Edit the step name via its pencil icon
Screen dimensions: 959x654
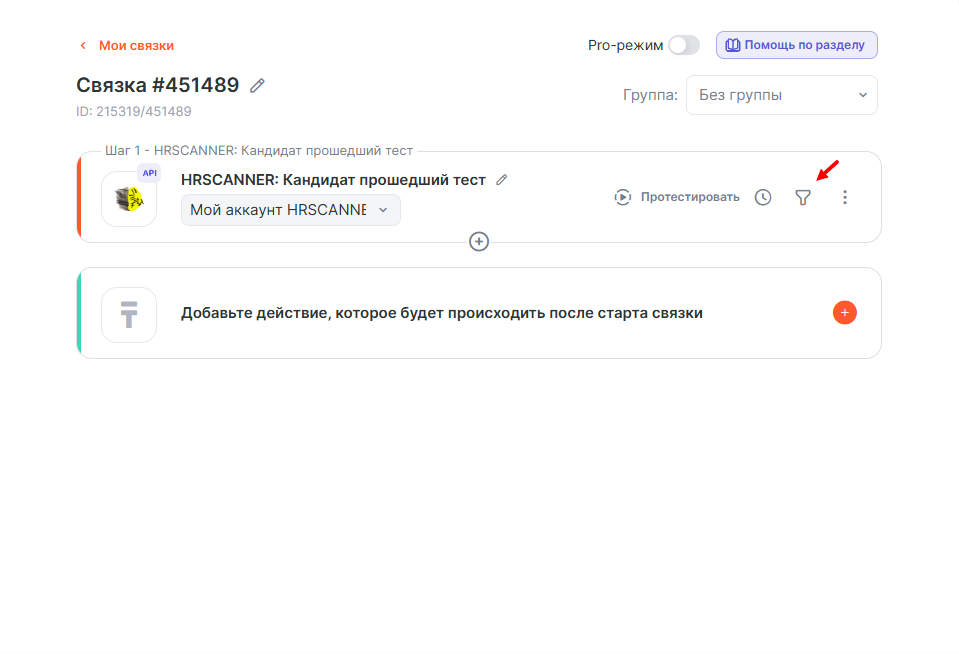pyautogui.click(x=502, y=180)
